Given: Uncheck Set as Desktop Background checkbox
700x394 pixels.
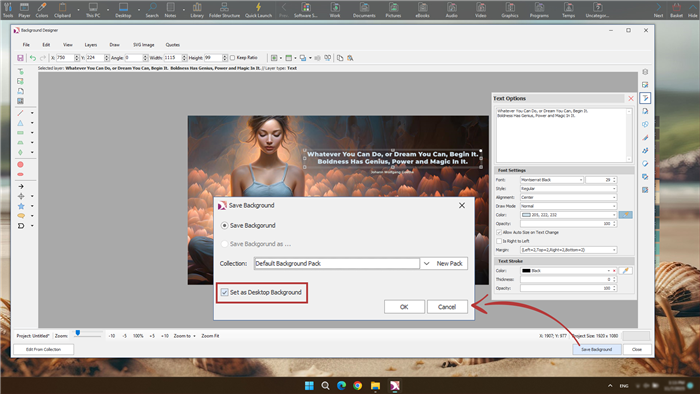Looking at the screenshot, I should pyautogui.click(x=225, y=293).
